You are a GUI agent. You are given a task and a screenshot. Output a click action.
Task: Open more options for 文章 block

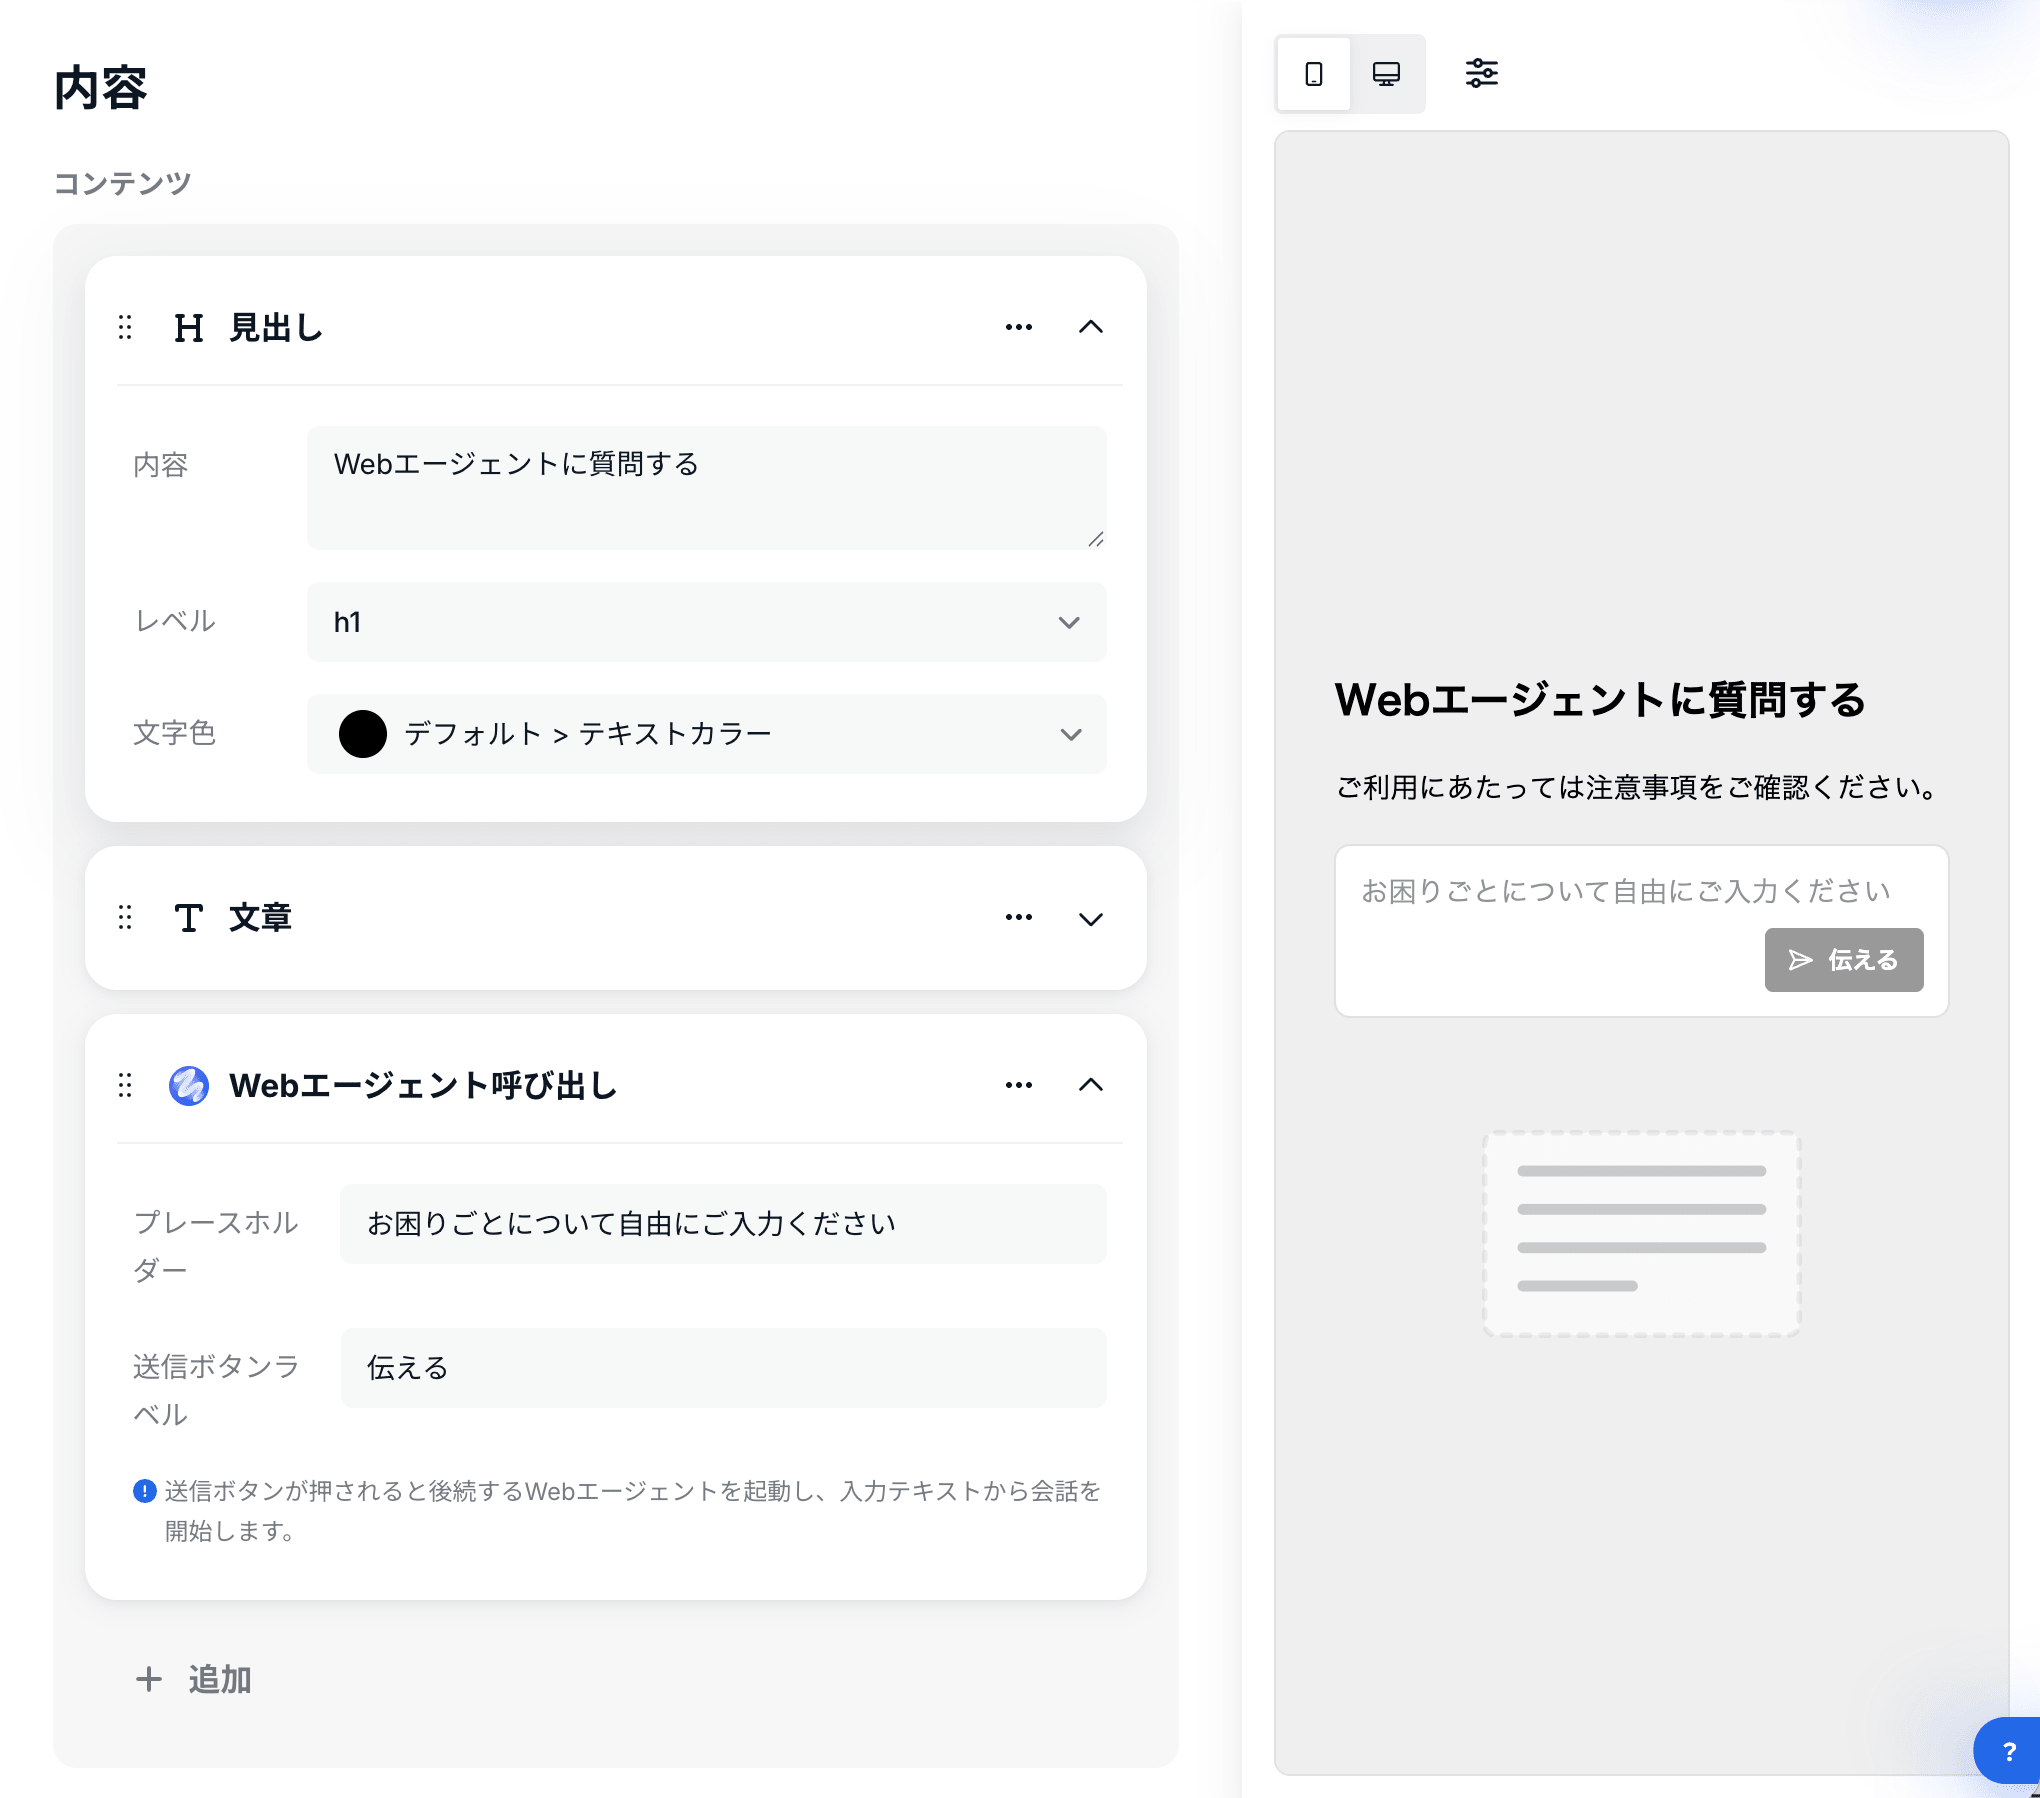1018,917
